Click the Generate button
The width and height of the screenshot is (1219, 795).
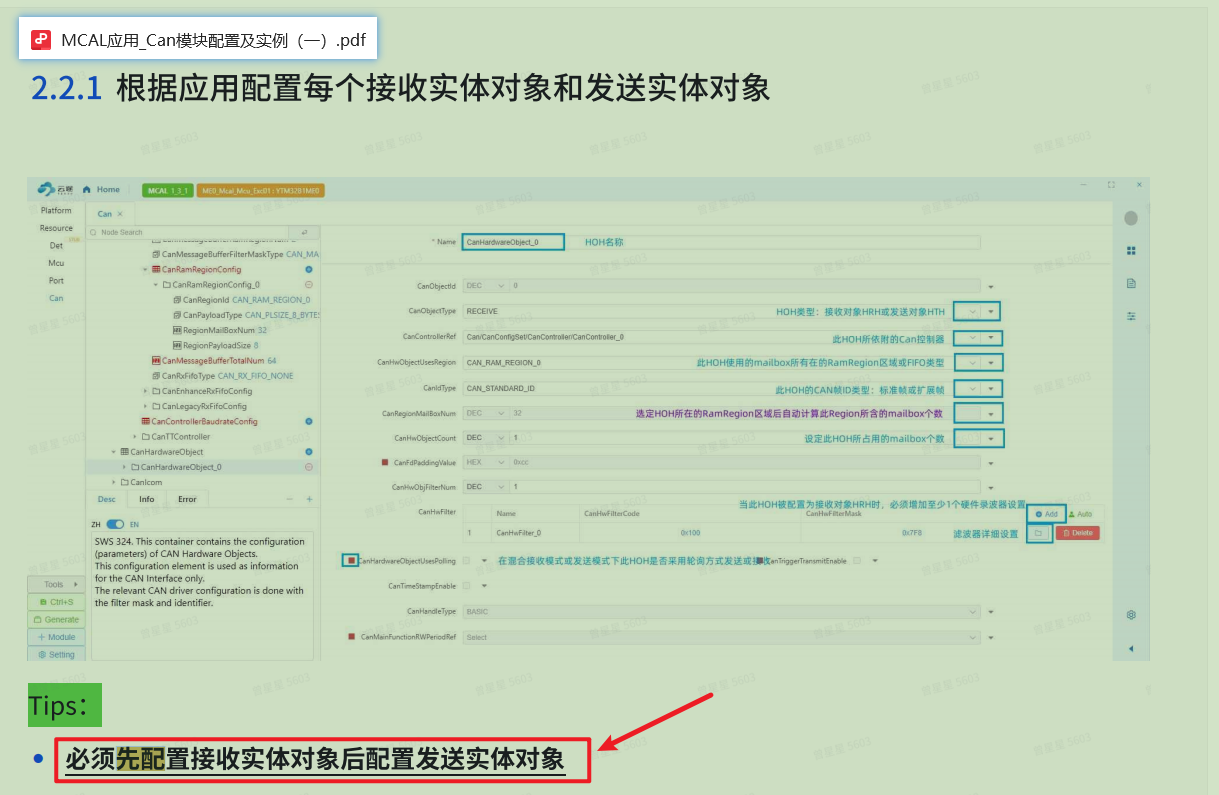click(x=55, y=620)
